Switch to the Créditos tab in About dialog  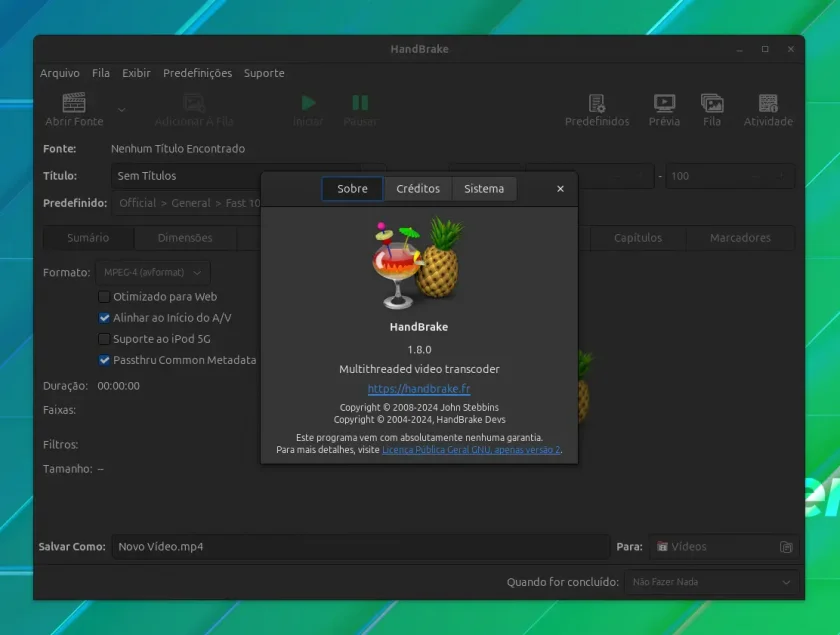[418, 189]
